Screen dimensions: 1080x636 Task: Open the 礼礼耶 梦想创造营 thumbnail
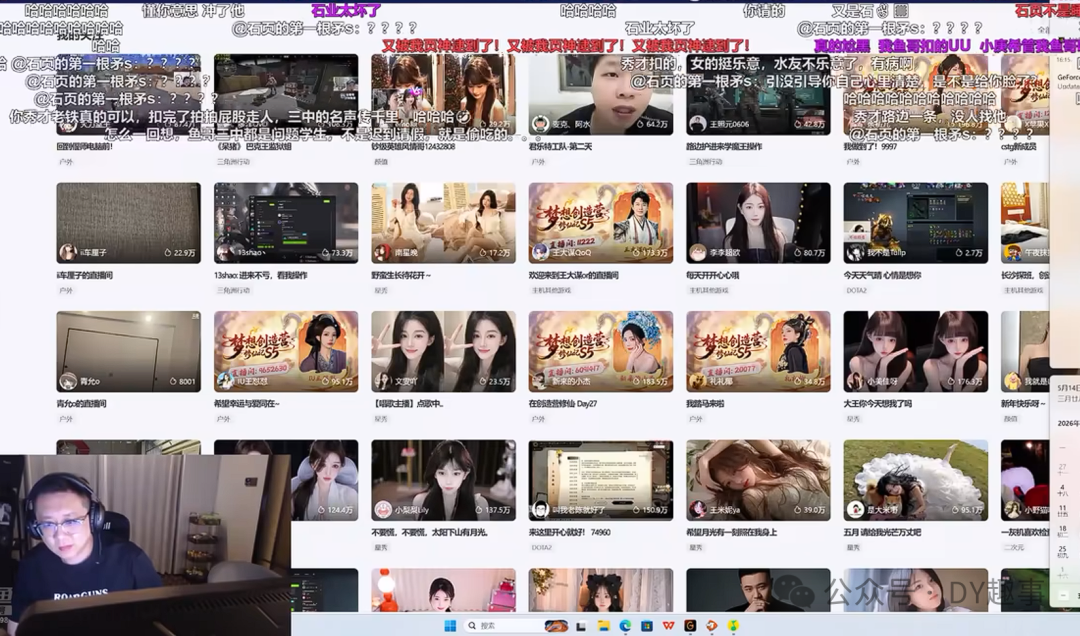[758, 351]
